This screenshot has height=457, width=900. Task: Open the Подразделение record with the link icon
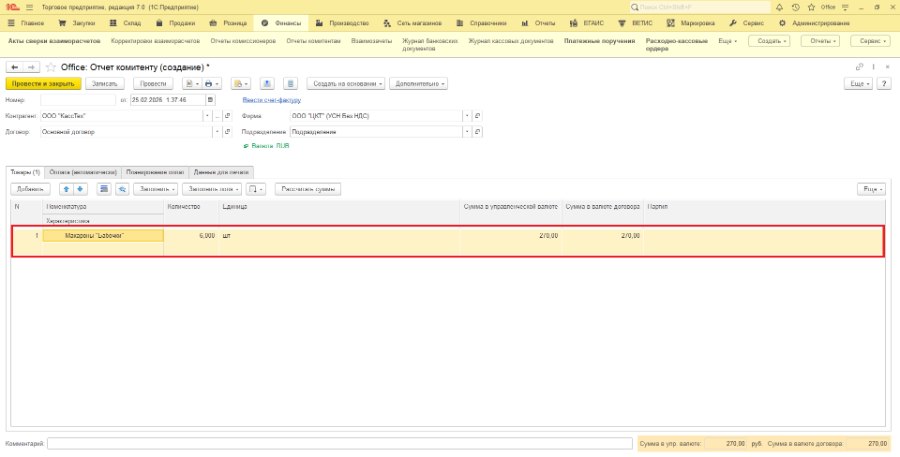[x=478, y=132]
